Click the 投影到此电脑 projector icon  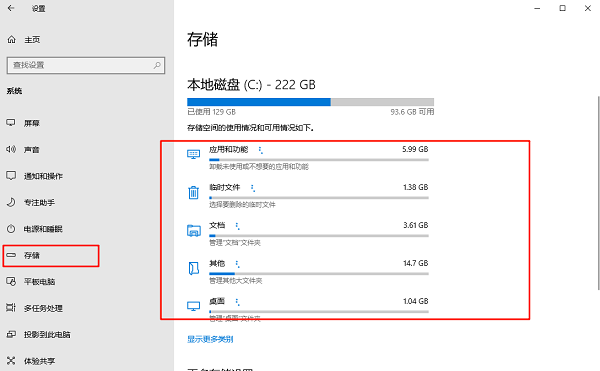pos(11,334)
